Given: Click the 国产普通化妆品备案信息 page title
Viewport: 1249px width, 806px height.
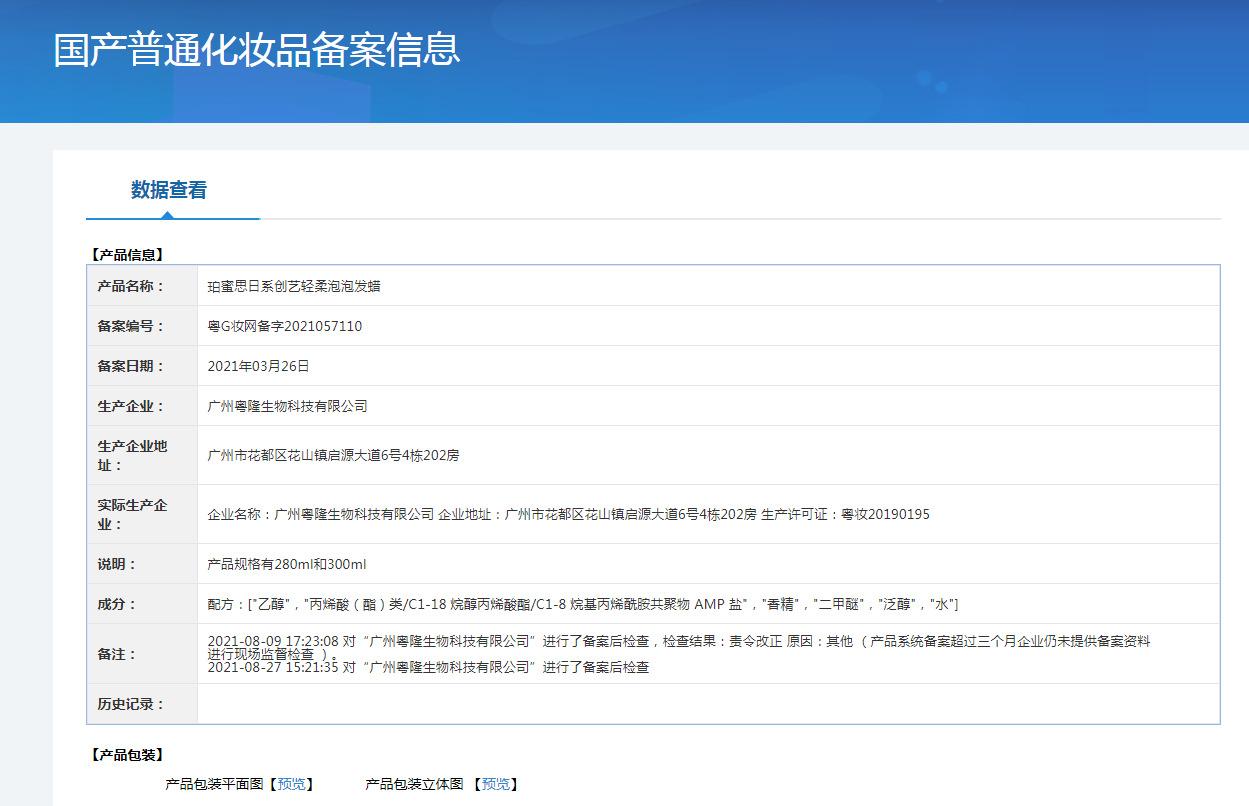Looking at the screenshot, I should coord(257,50).
